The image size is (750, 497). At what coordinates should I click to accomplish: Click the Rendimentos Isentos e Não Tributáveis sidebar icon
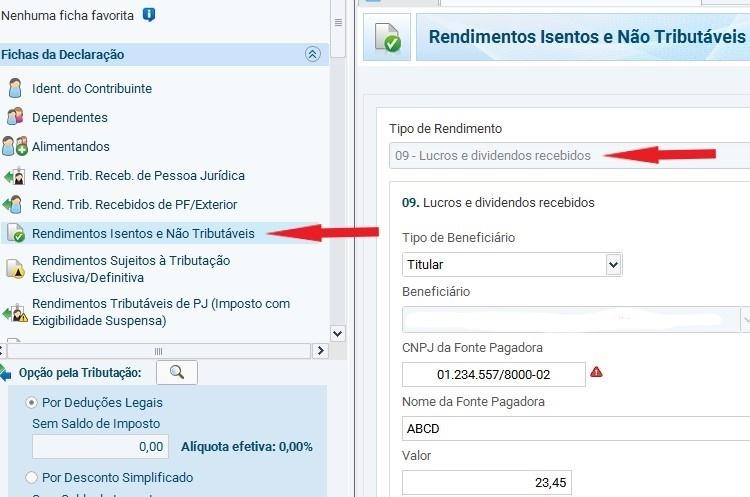(16, 233)
